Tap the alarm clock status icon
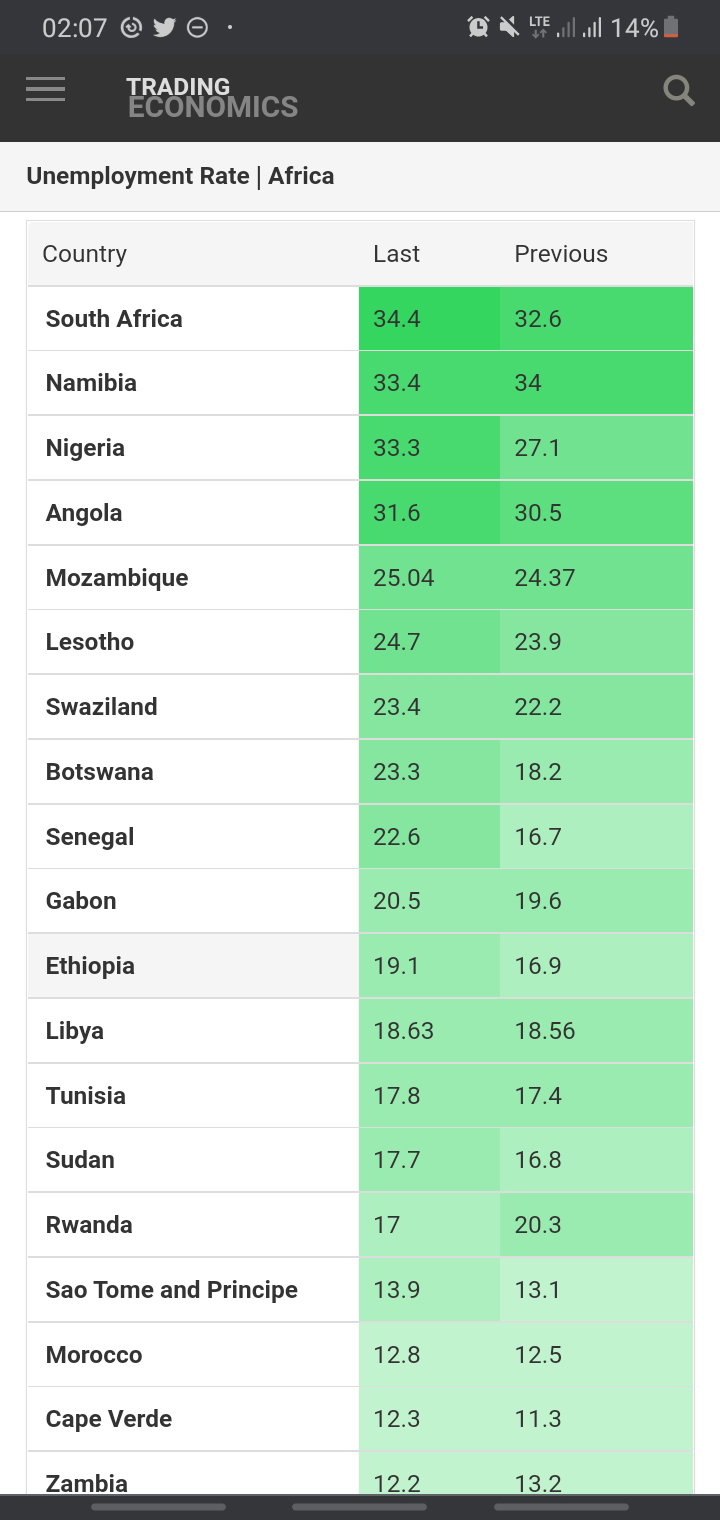 (478, 28)
